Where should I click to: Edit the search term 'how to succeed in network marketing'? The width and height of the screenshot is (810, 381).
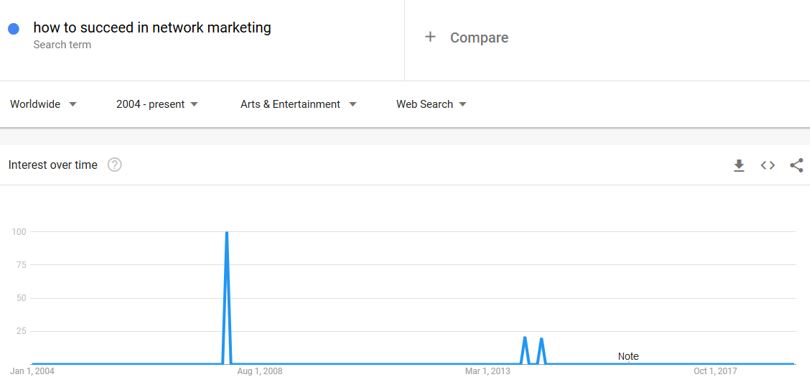tap(152, 27)
